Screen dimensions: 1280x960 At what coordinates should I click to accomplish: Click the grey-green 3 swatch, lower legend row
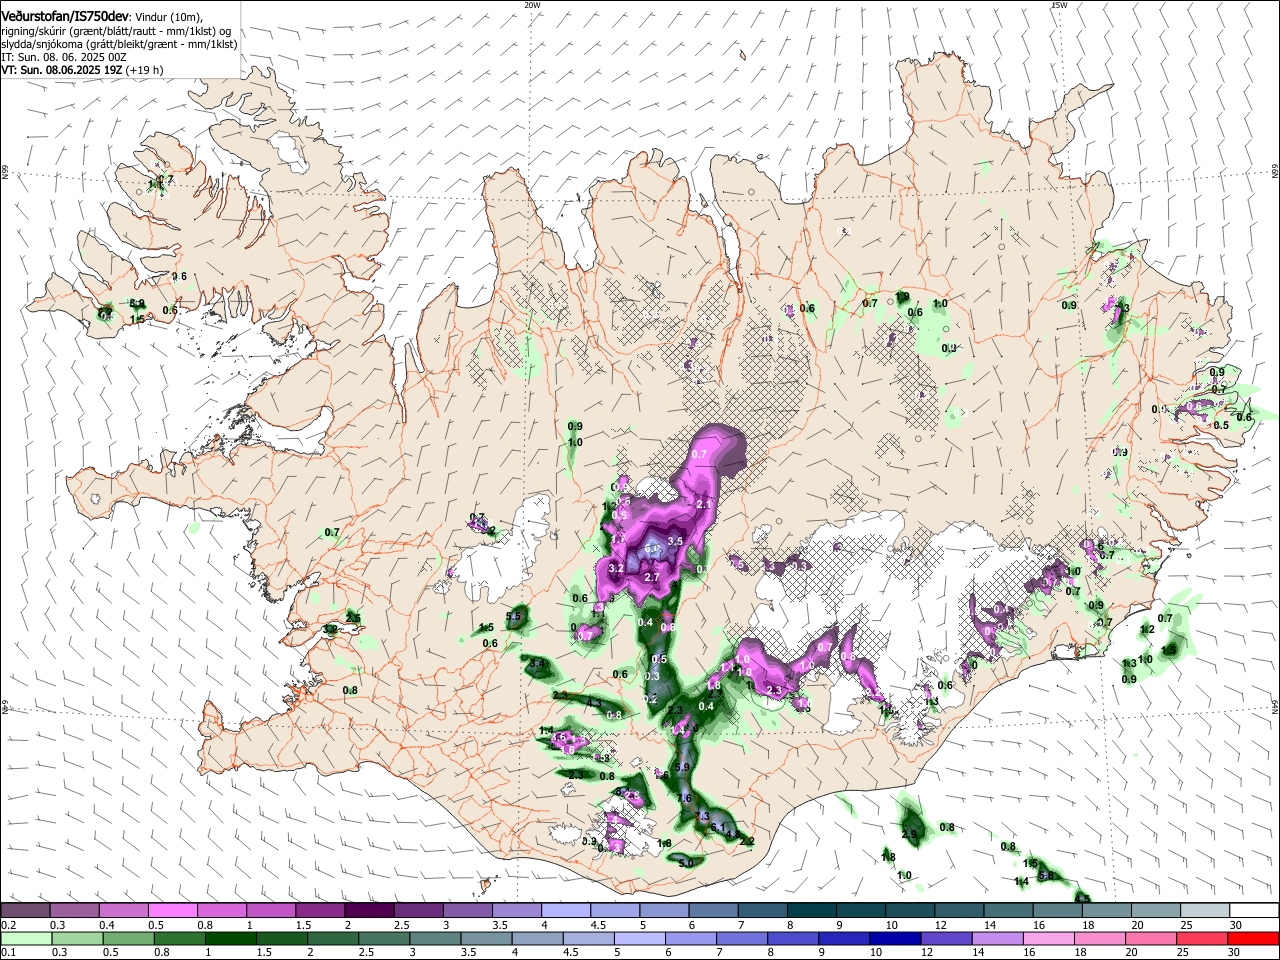pos(436,938)
